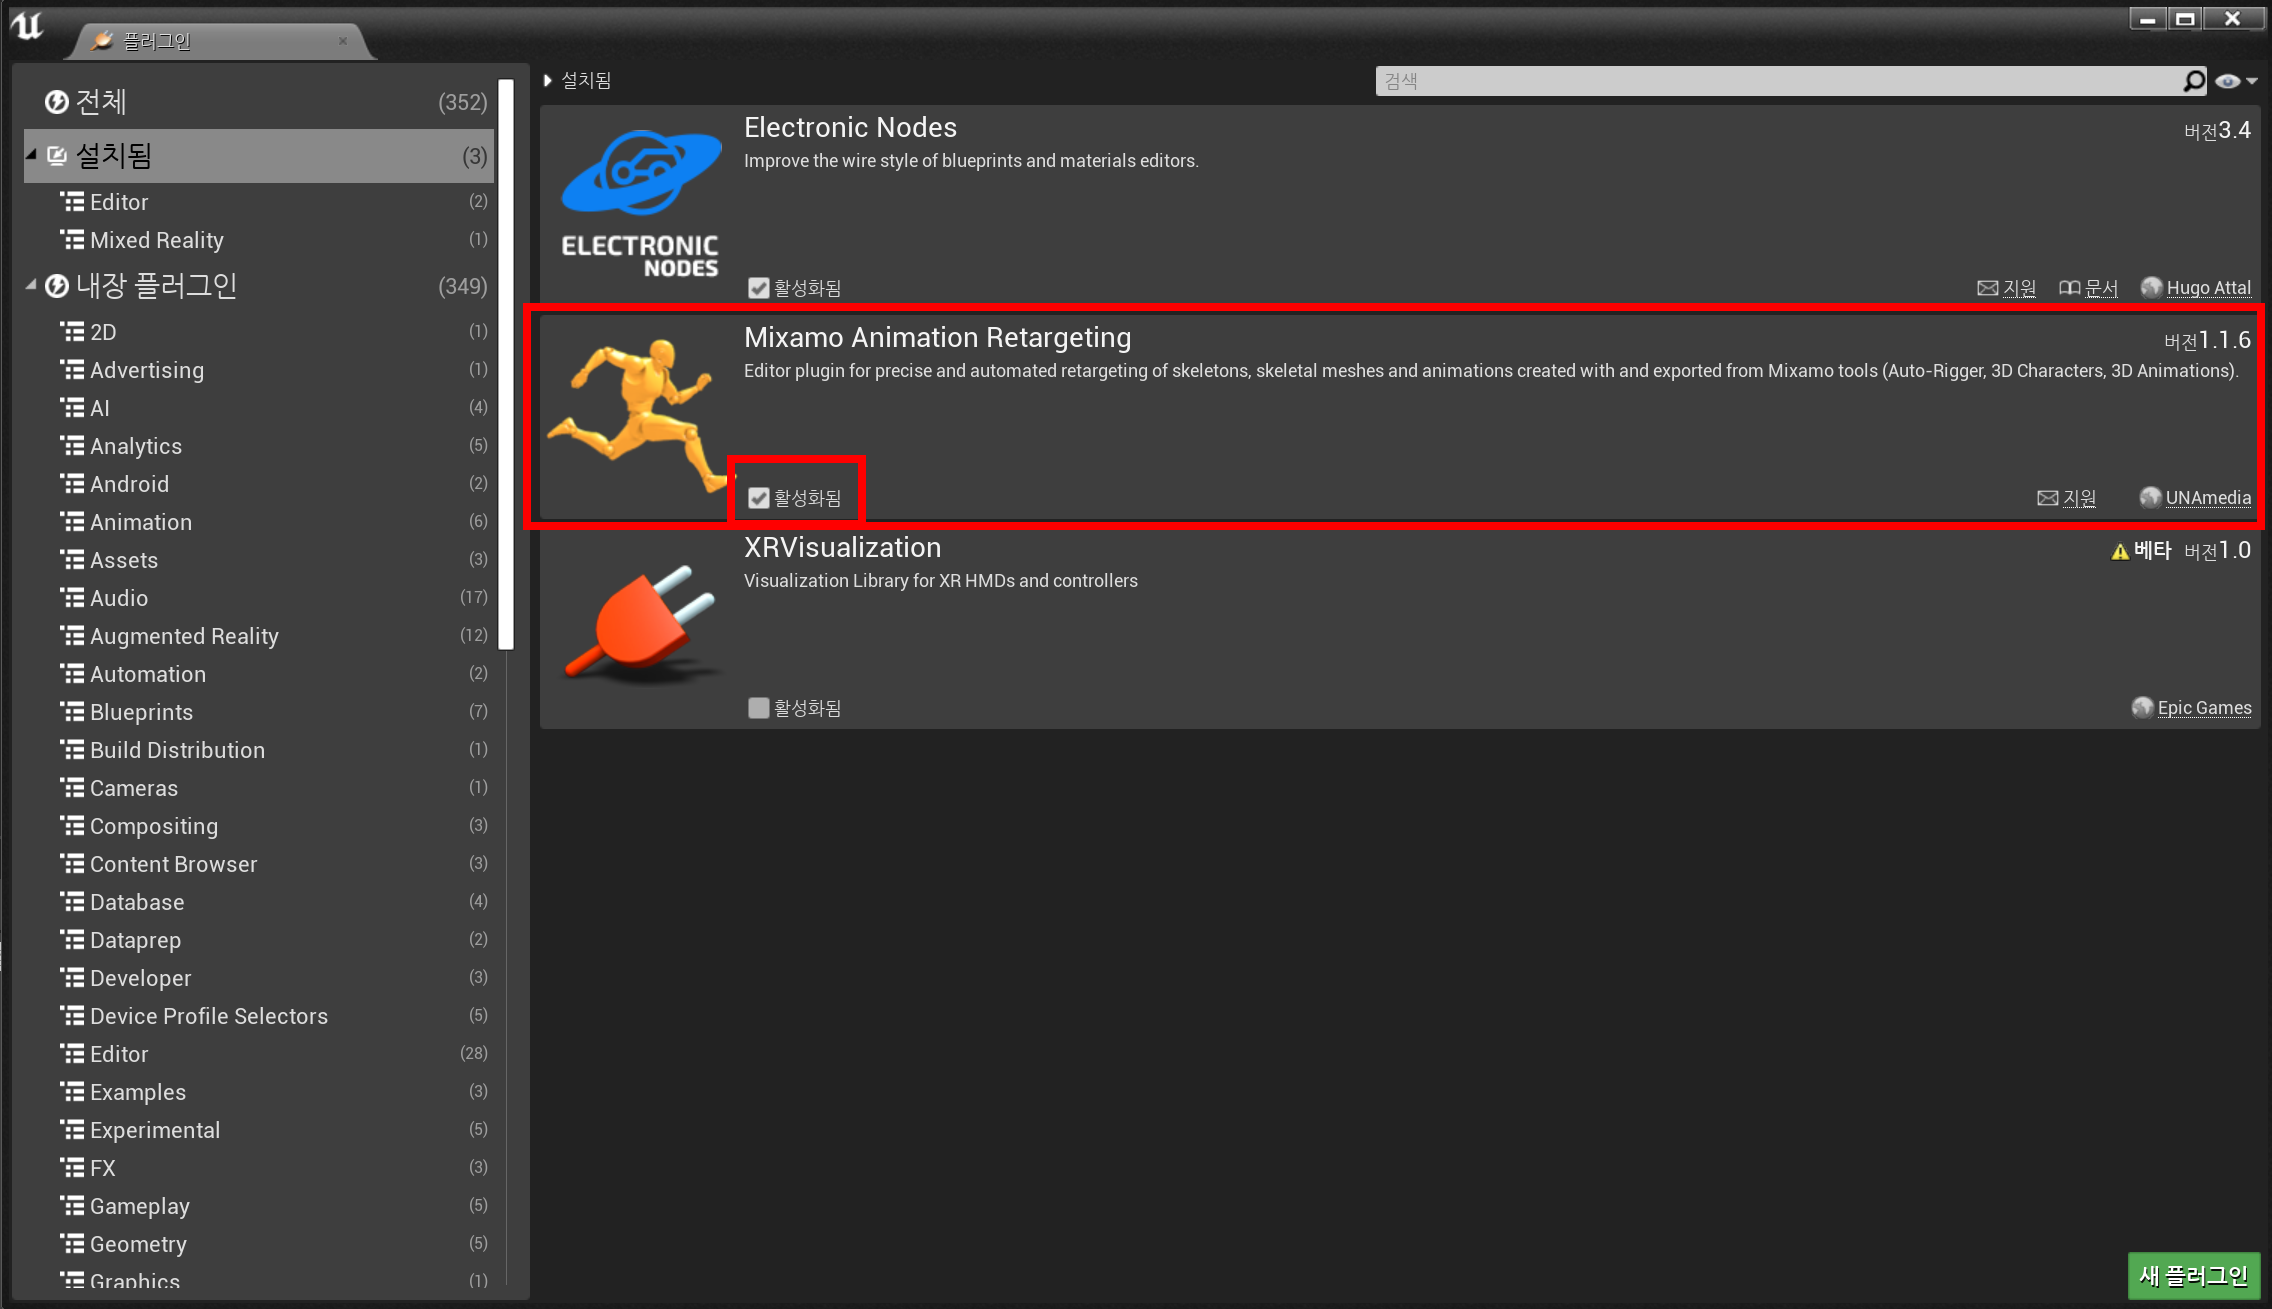The image size is (2272, 1309).
Task: Open Electronic Nodes 문서 link
Action: (x=2101, y=288)
